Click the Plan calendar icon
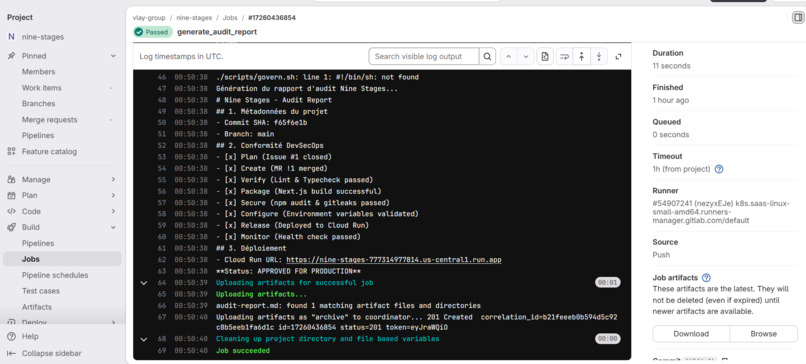Screen dimensions: 806x364 tap(11, 195)
